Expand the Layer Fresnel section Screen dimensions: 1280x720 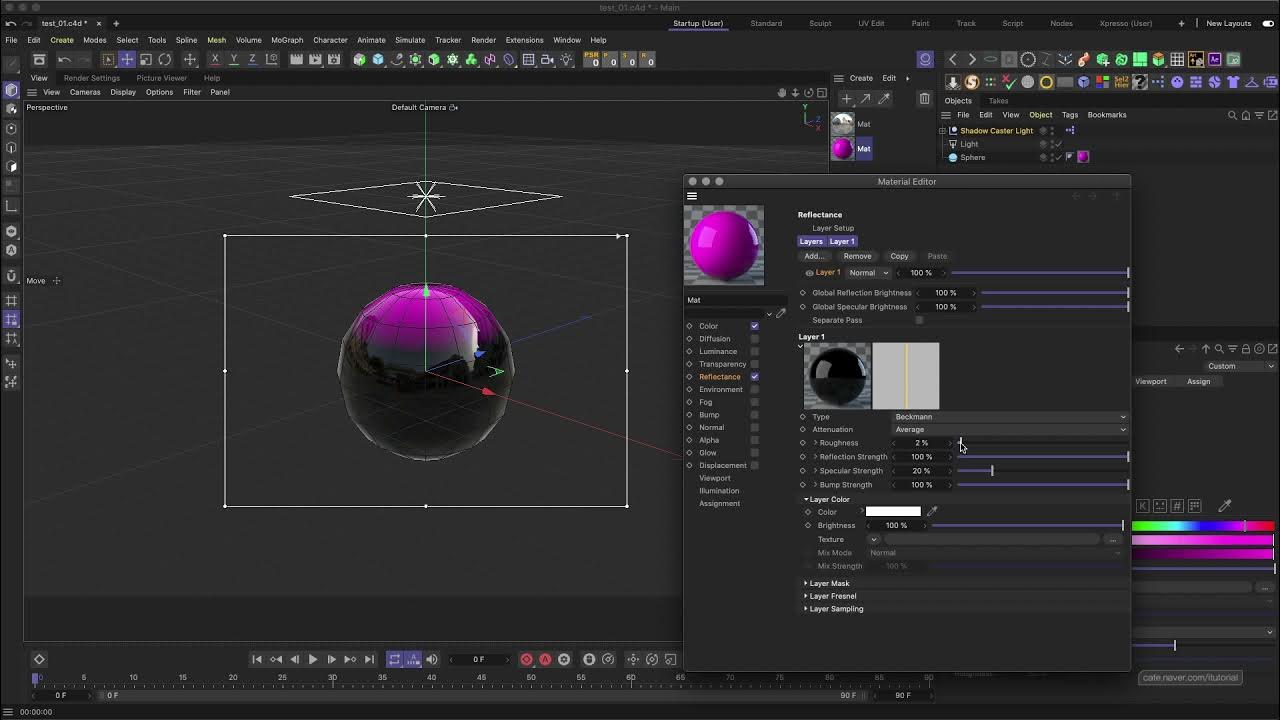point(806,596)
